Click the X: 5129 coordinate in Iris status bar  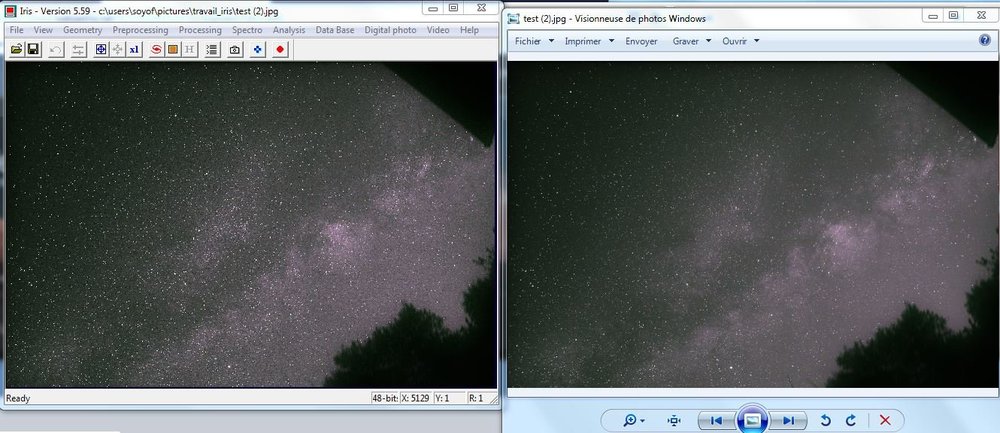tap(416, 398)
